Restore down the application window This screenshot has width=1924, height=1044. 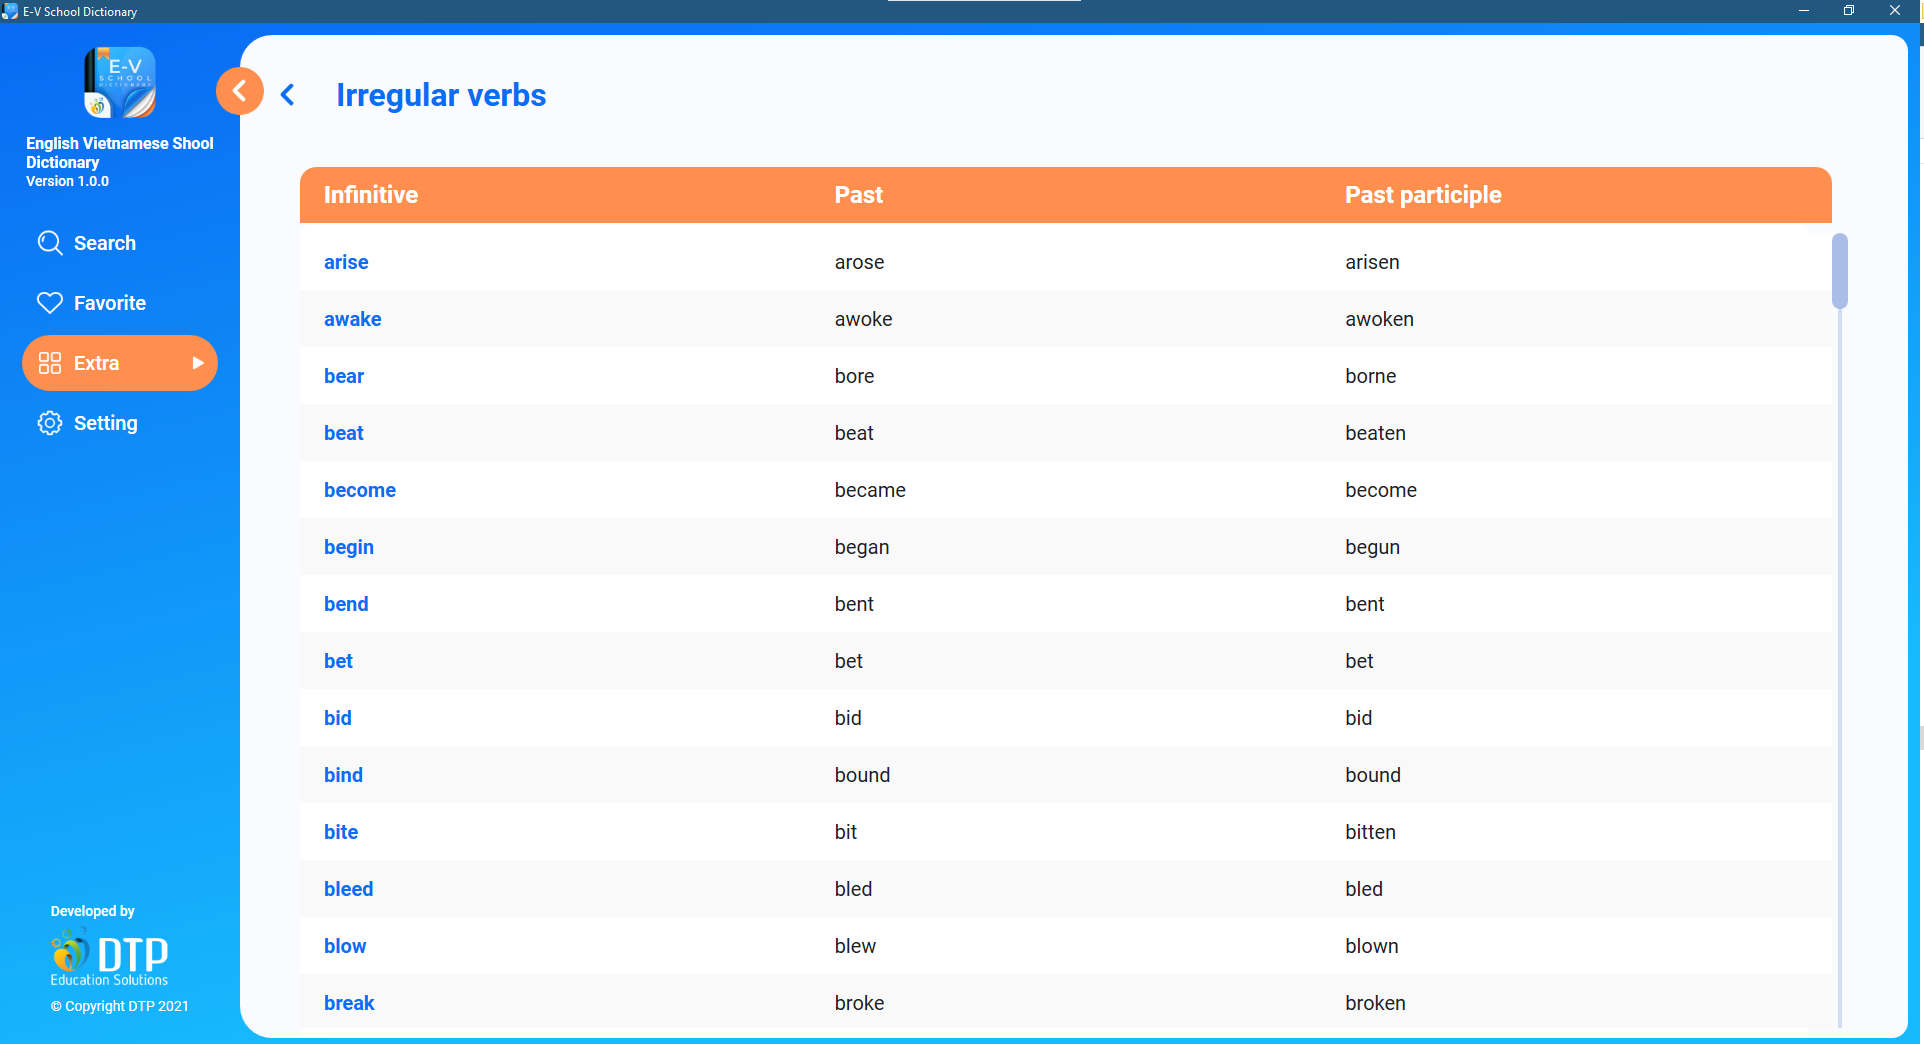coord(1849,11)
